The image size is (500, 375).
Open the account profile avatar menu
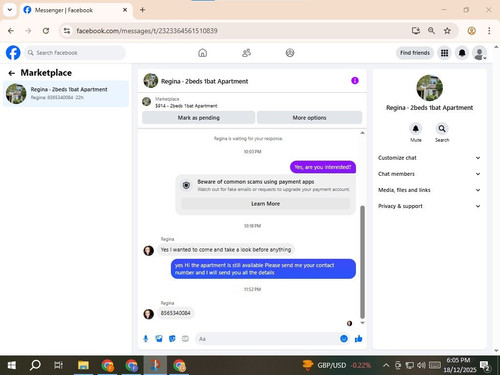click(479, 53)
